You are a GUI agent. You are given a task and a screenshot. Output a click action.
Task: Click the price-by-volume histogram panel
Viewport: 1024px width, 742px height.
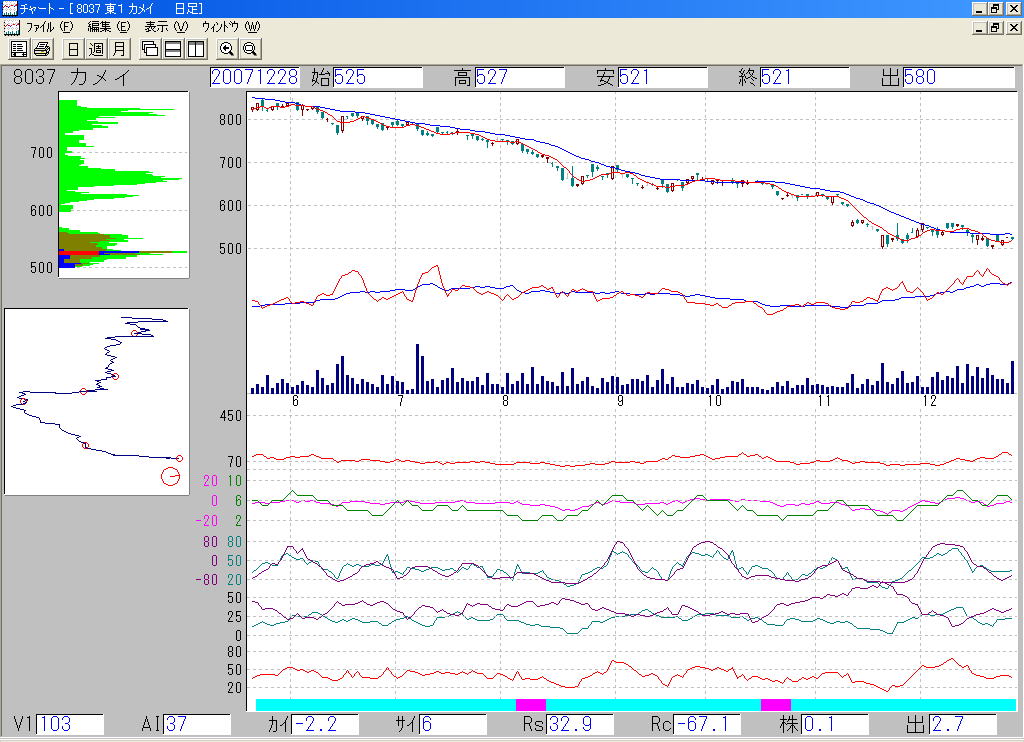[x=123, y=184]
